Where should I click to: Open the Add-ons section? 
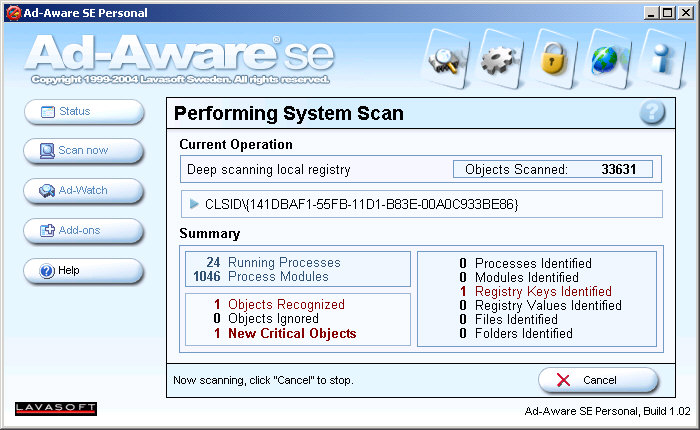click(84, 230)
